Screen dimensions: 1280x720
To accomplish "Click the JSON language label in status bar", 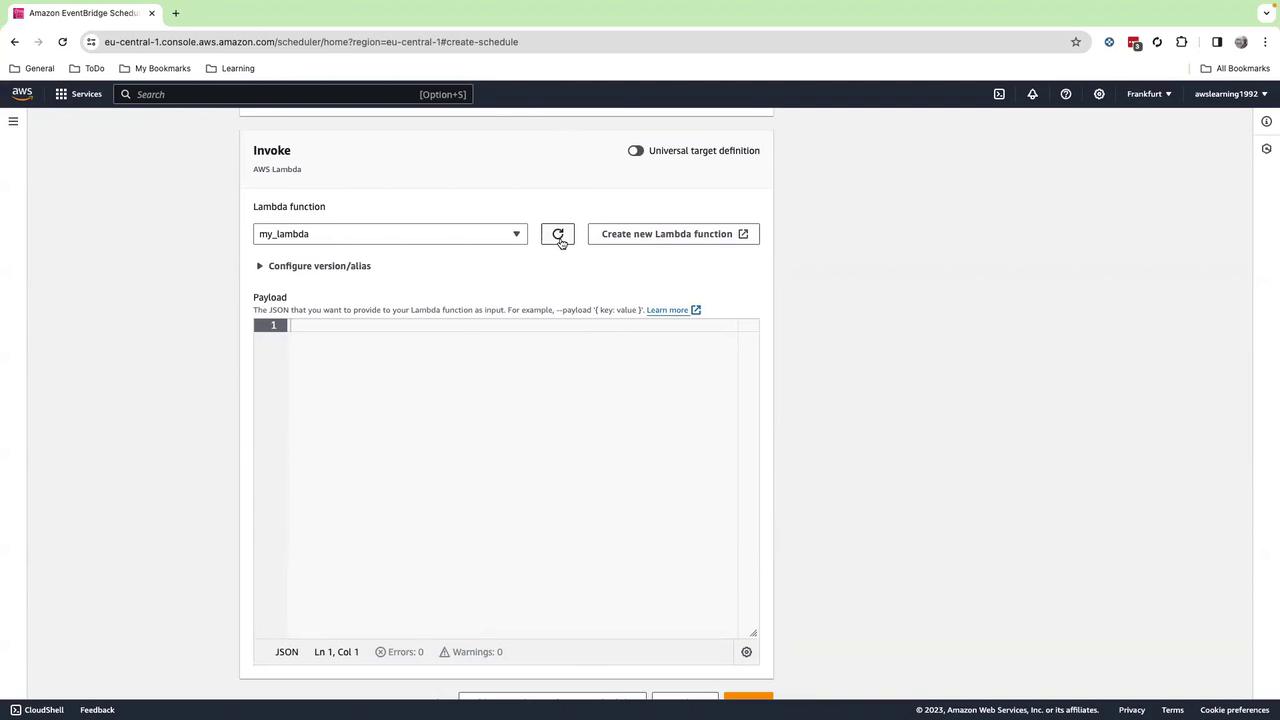I will click(x=287, y=652).
